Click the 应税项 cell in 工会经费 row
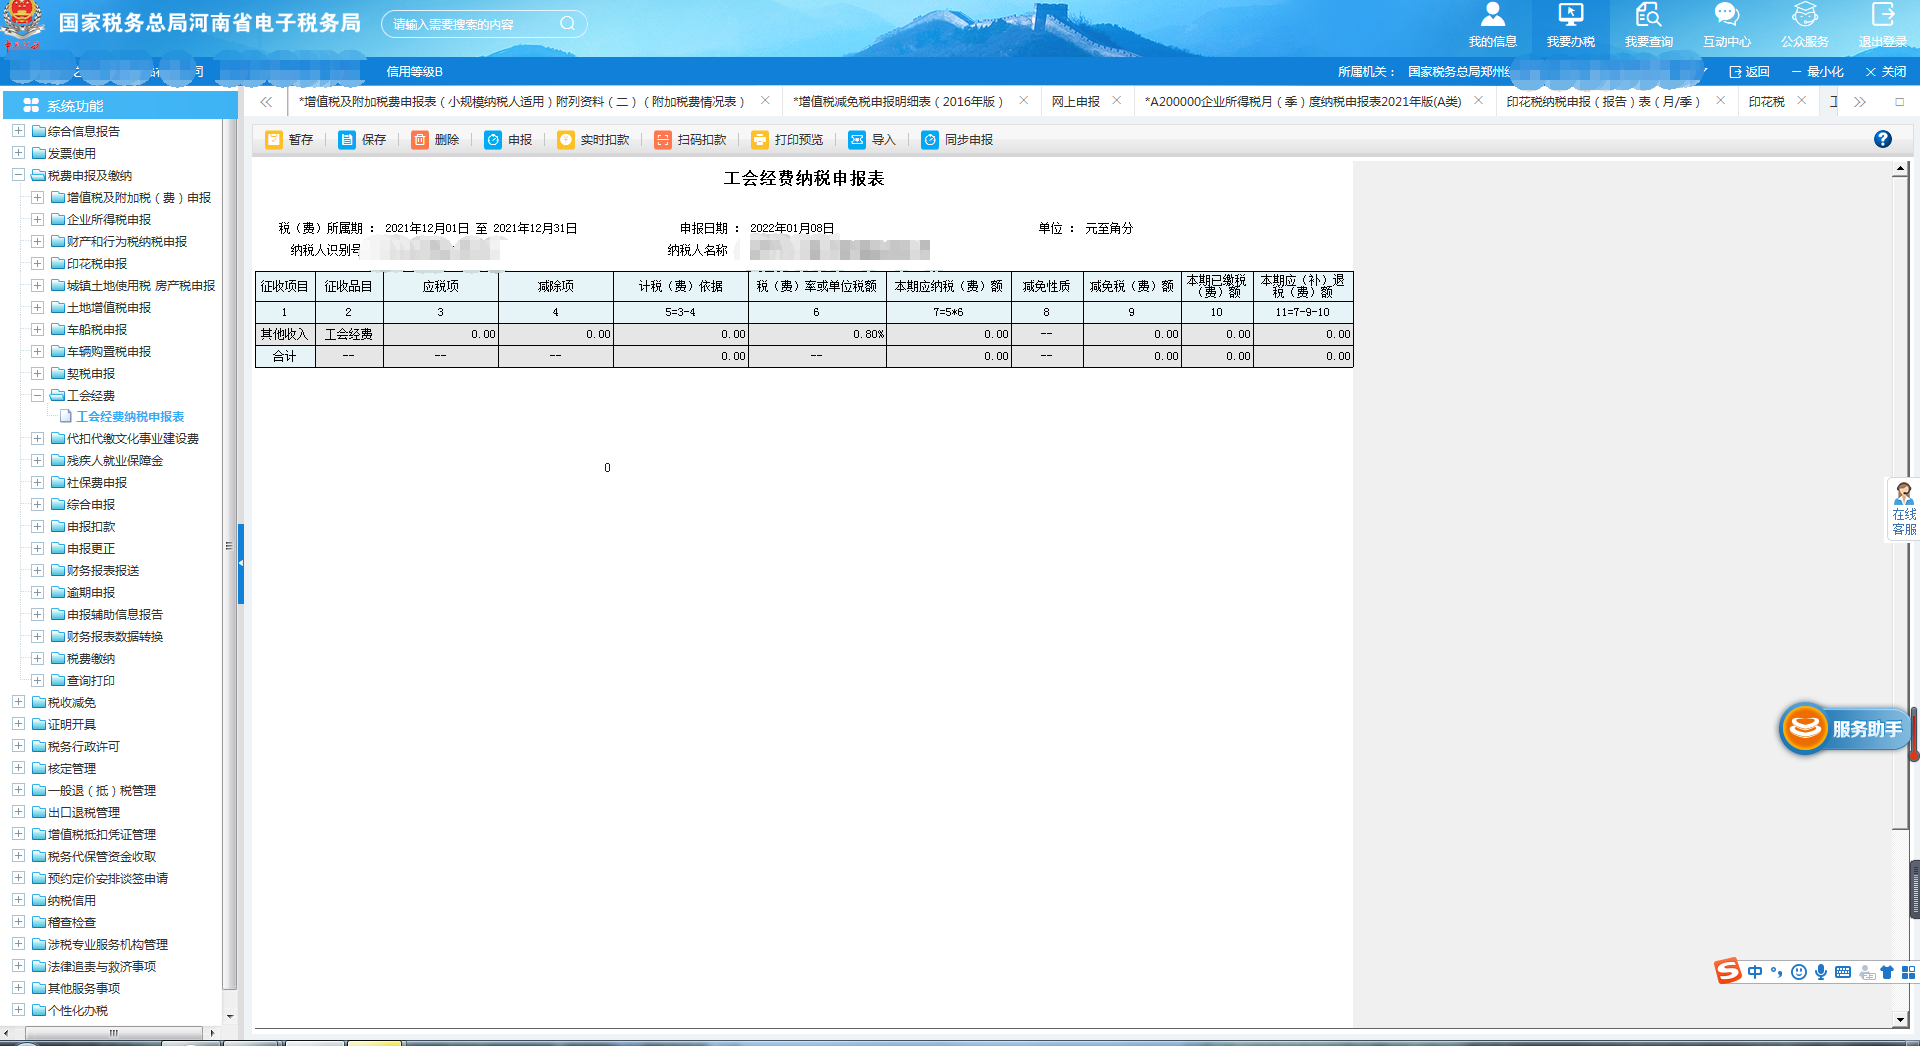1920x1046 pixels. (440, 334)
